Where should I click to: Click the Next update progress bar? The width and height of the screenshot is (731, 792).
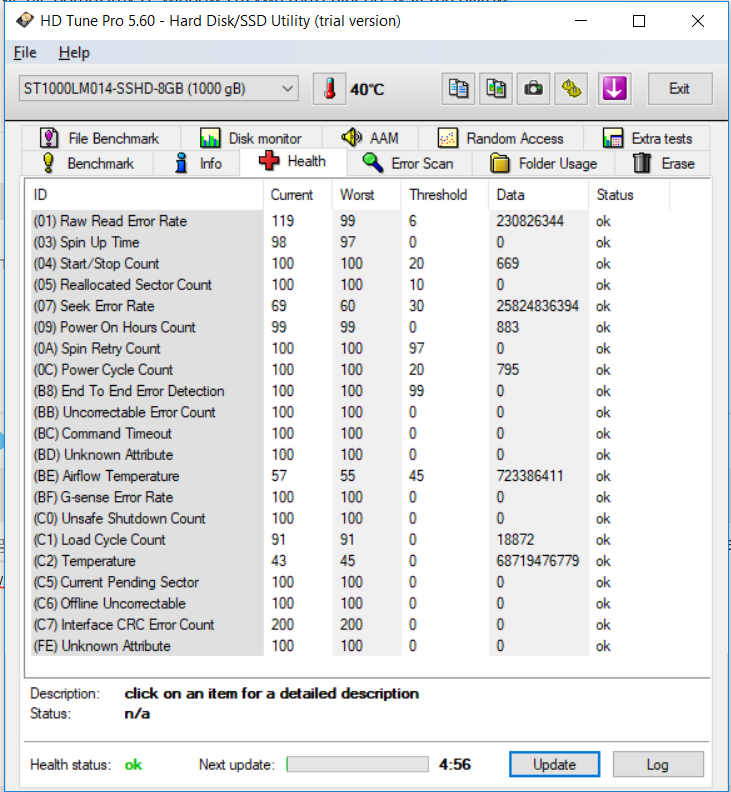pyautogui.click(x=357, y=764)
